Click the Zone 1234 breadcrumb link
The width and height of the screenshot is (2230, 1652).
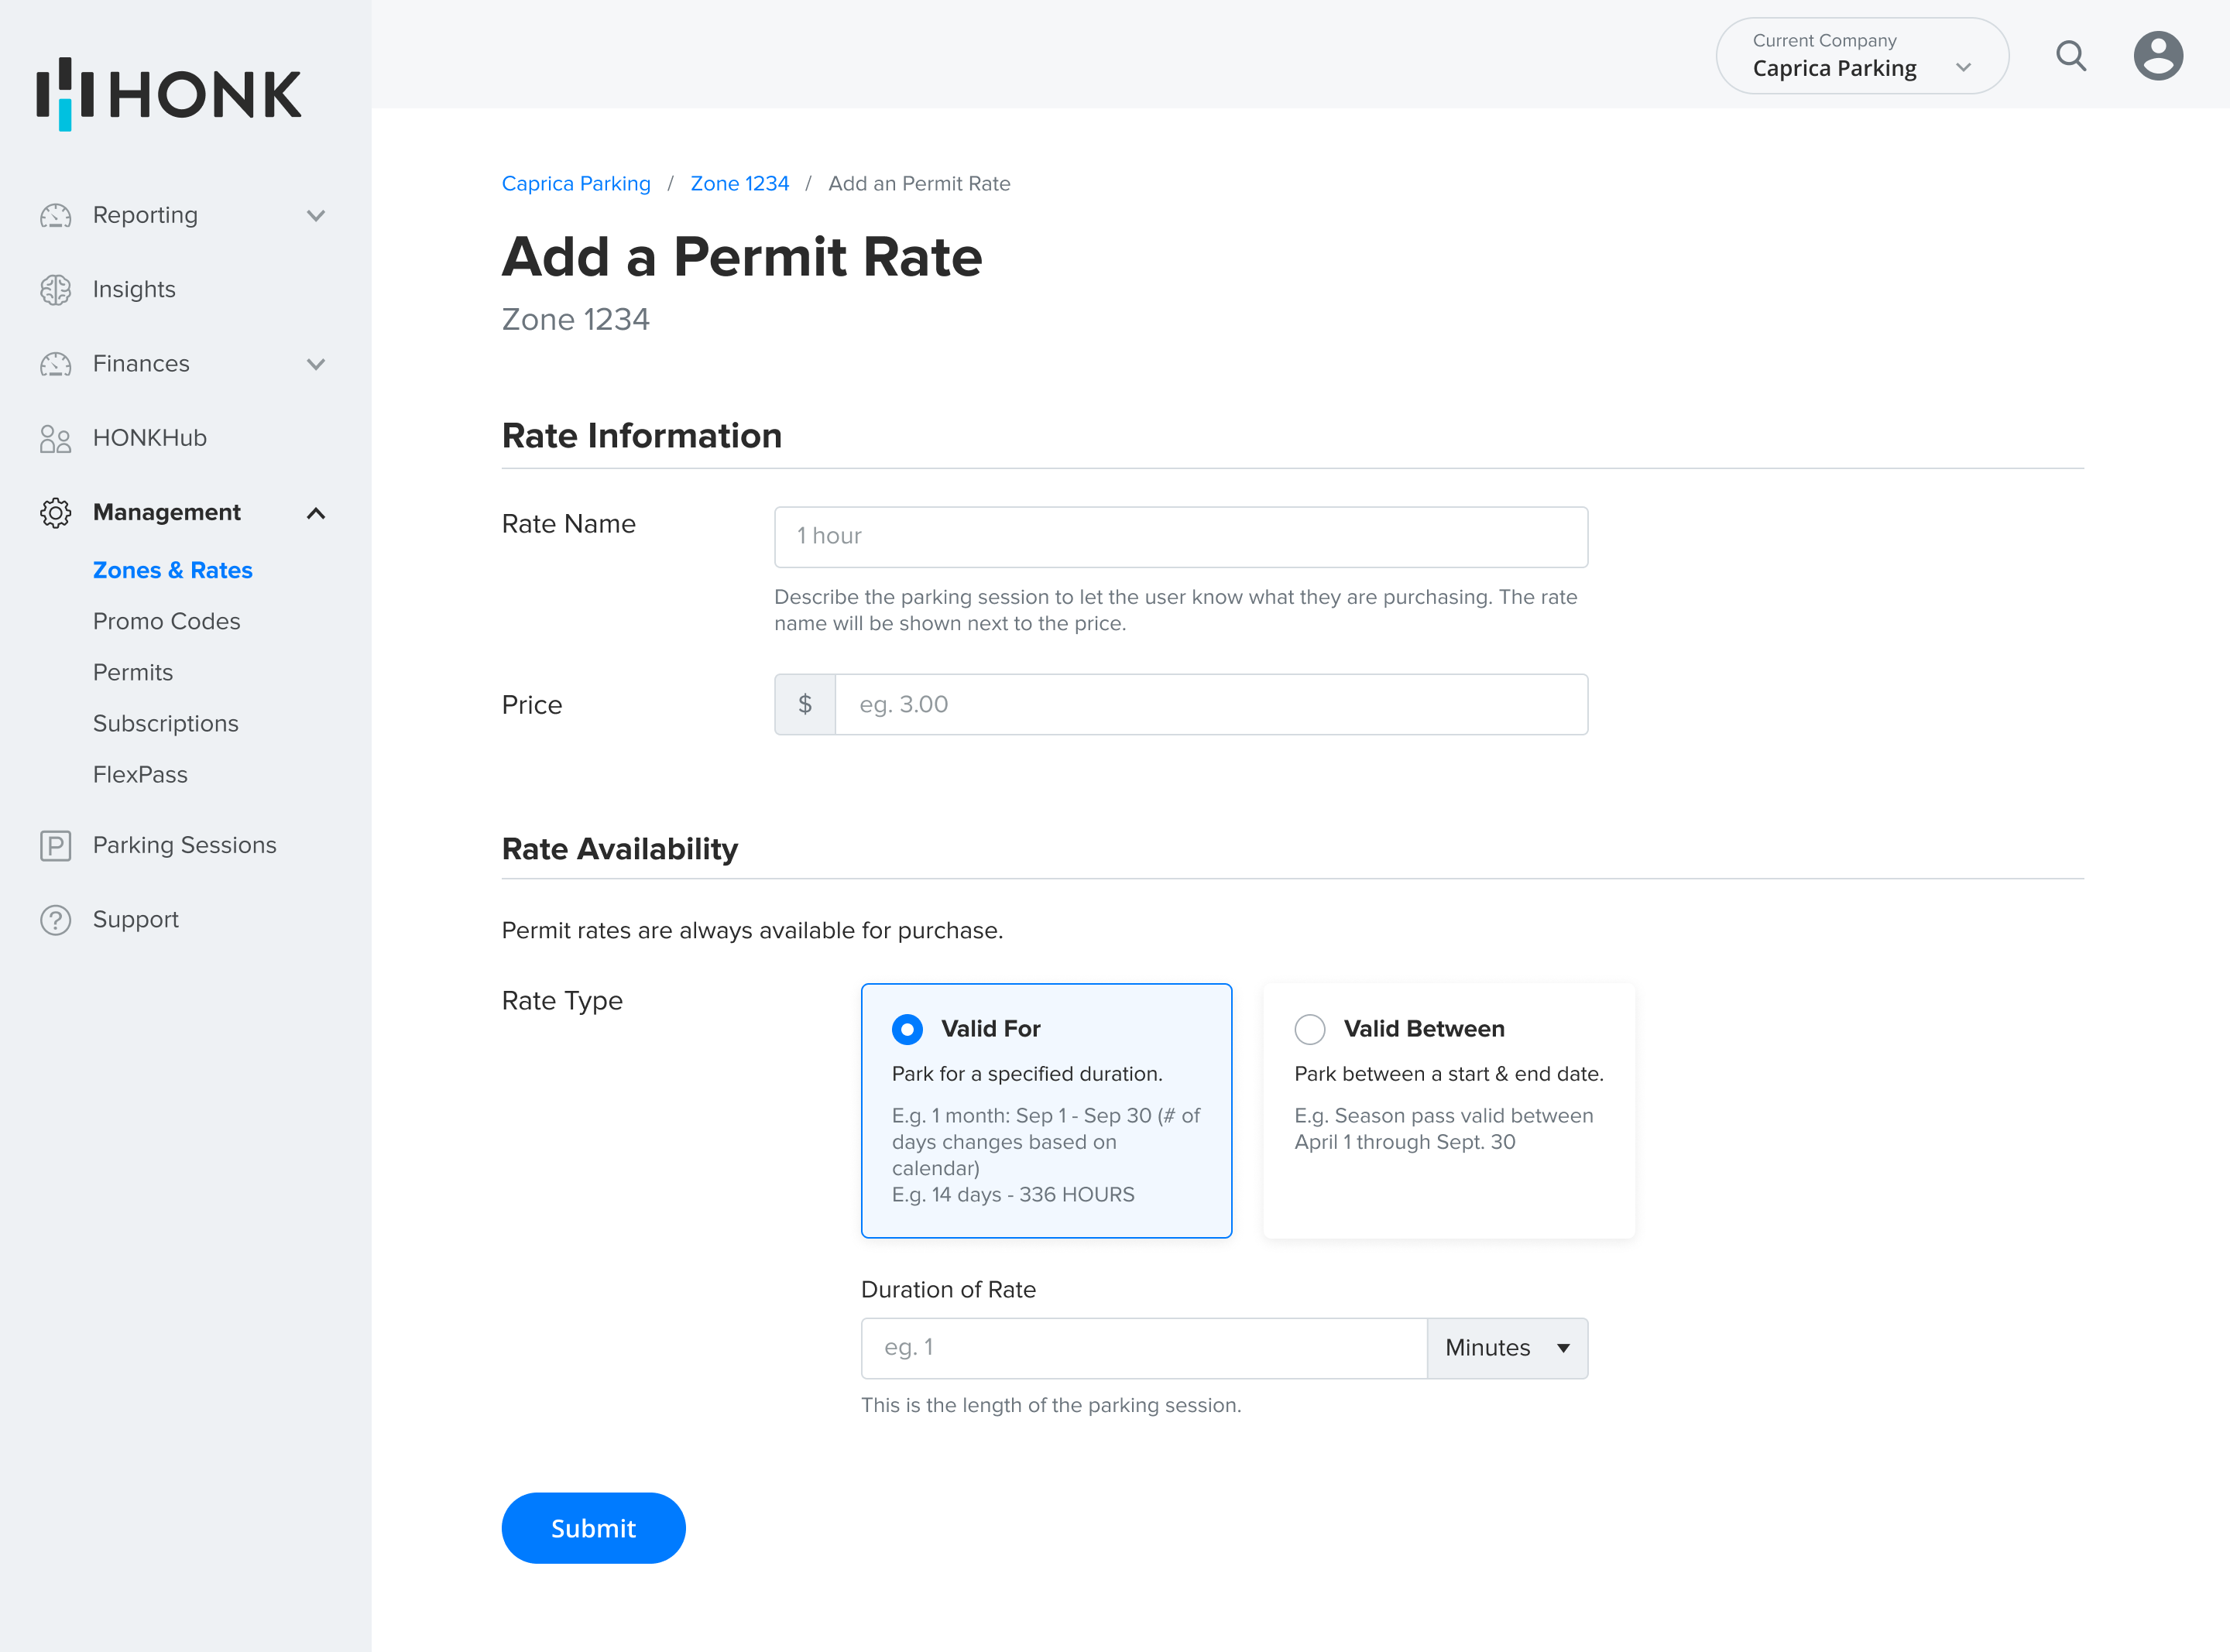coord(739,184)
